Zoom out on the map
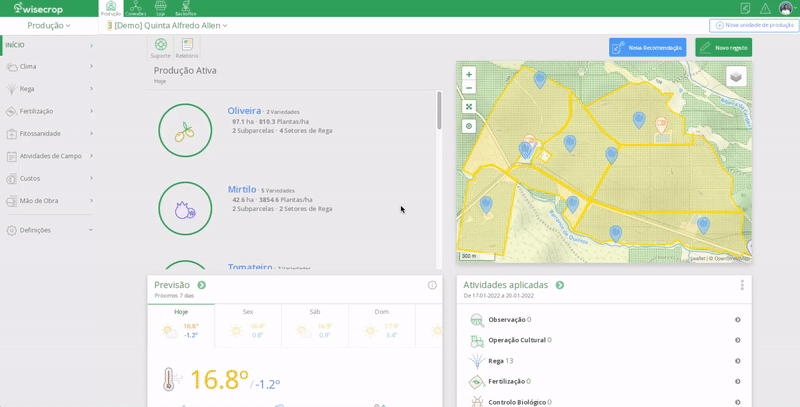Screen dimensions: 800x407 [x=469, y=88]
